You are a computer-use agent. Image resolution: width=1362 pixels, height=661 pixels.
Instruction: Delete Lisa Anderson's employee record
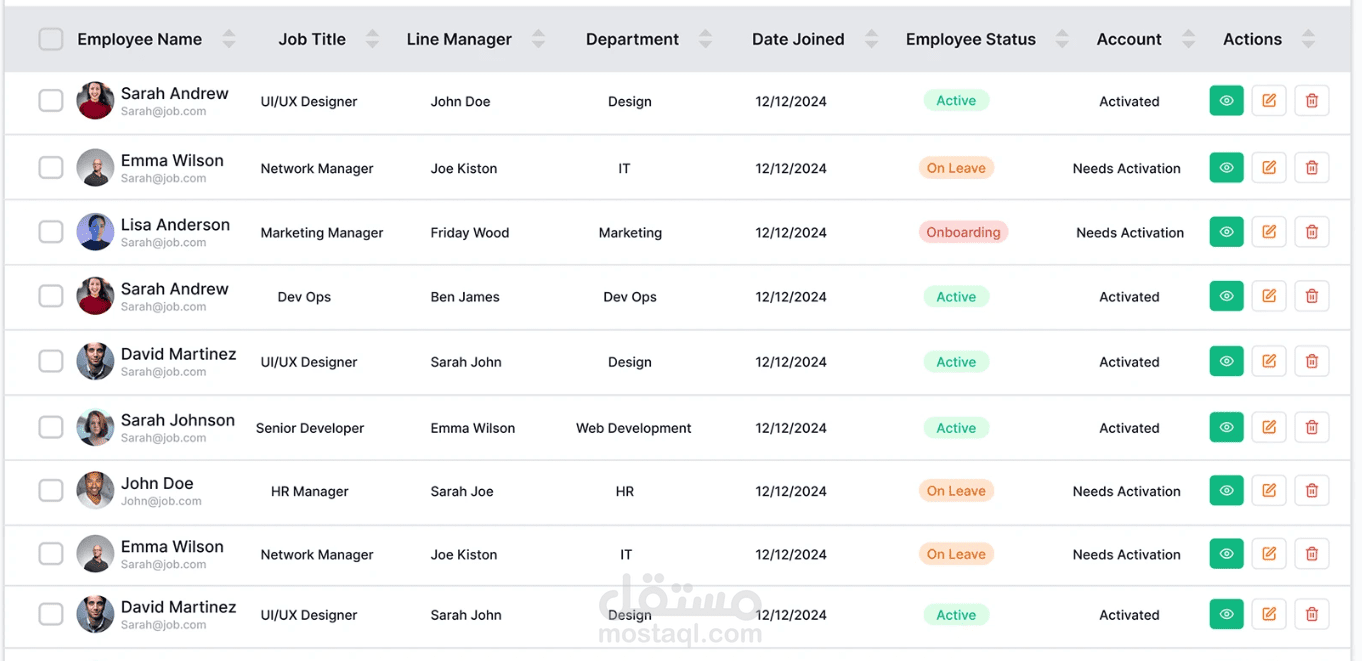[1311, 231]
